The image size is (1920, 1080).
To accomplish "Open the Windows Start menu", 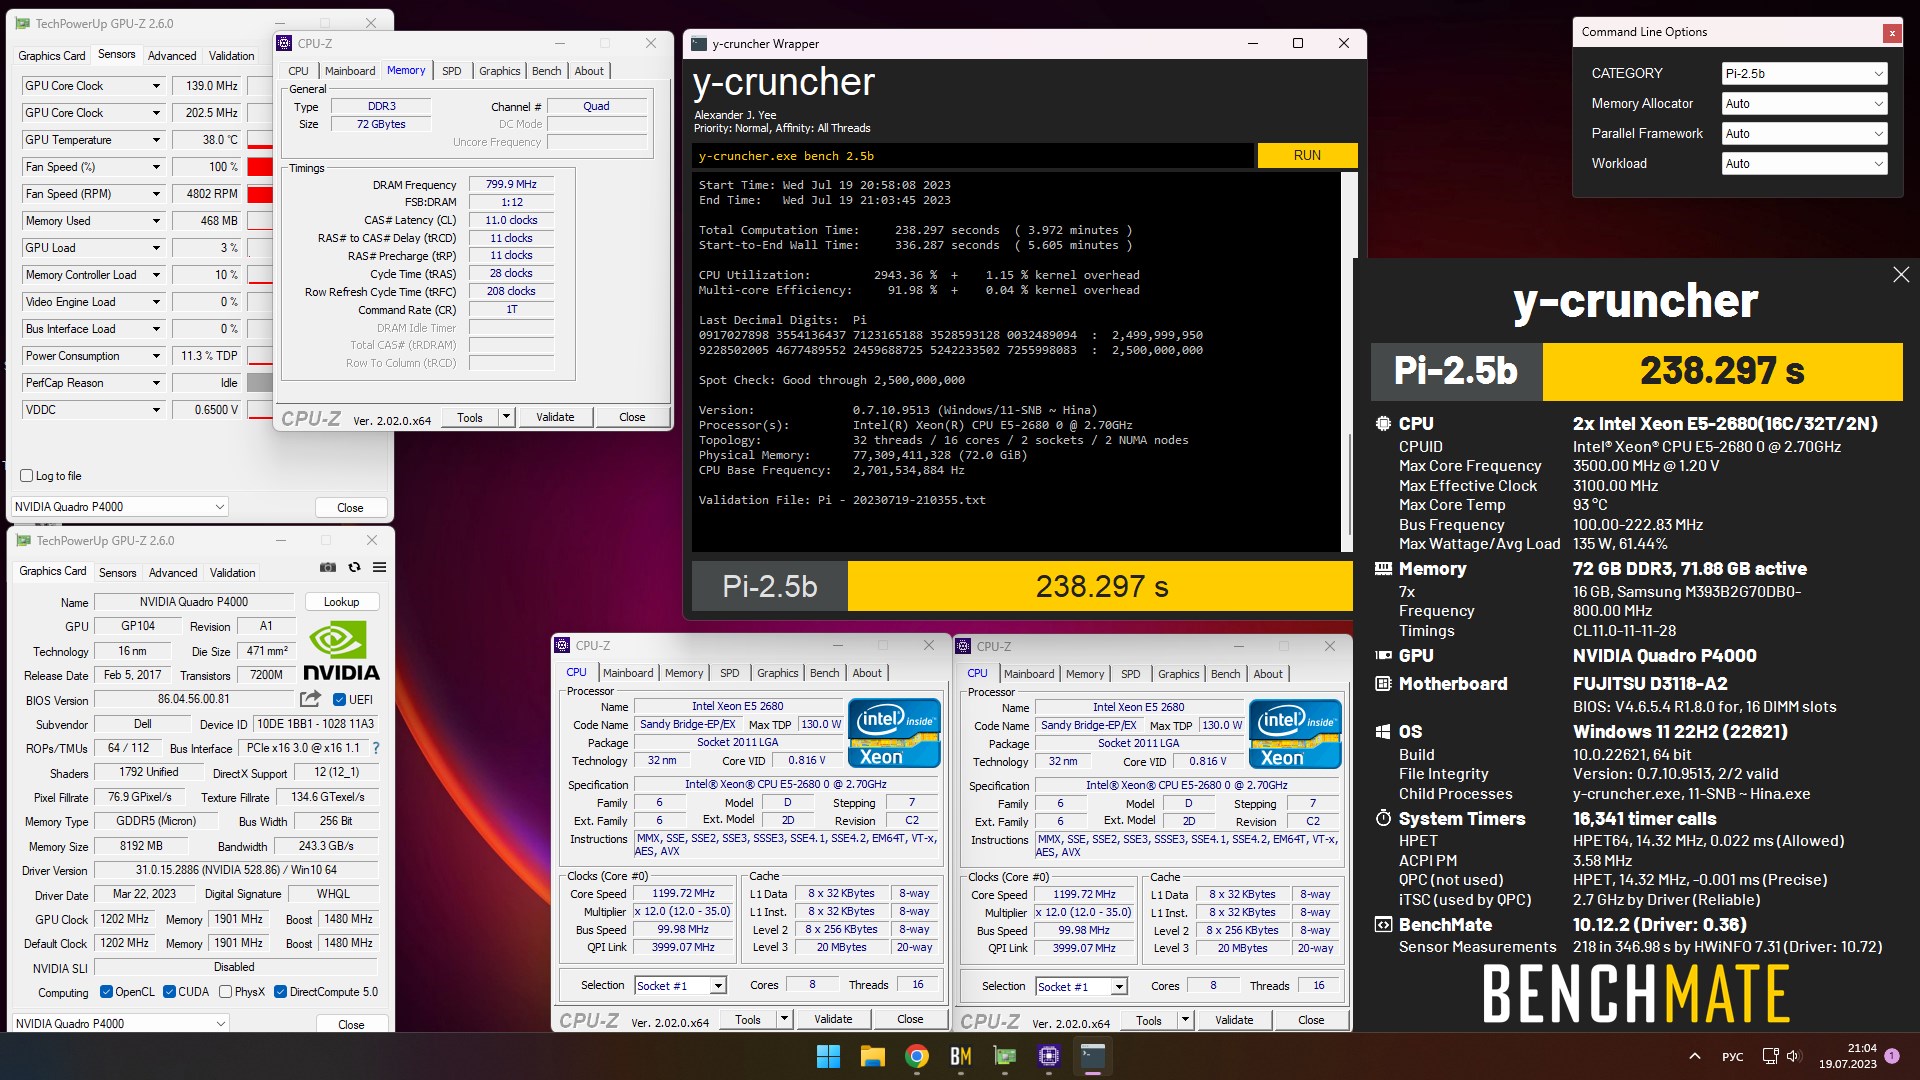I will [828, 1056].
